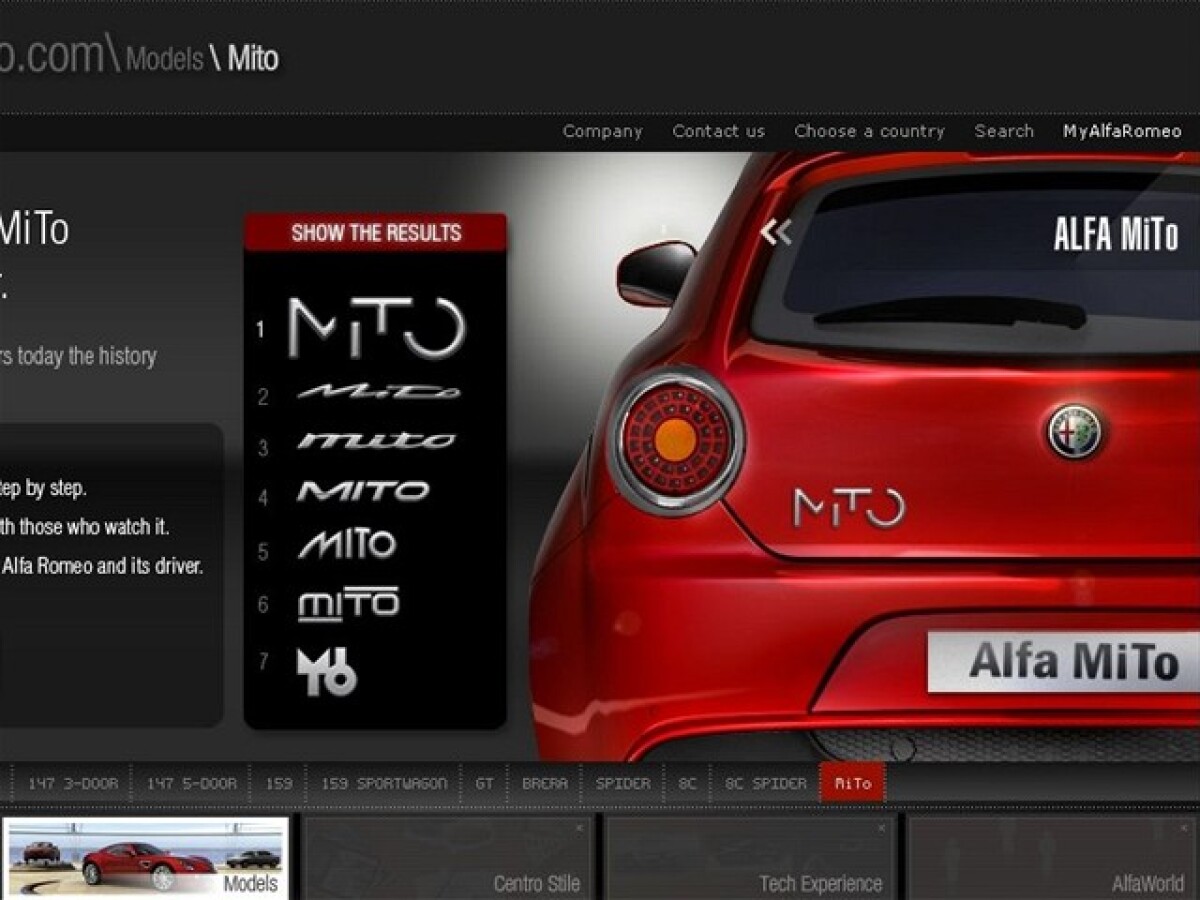Click the car's round tail light
This screenshot has height=900, width=1200.
click(676, 440)
